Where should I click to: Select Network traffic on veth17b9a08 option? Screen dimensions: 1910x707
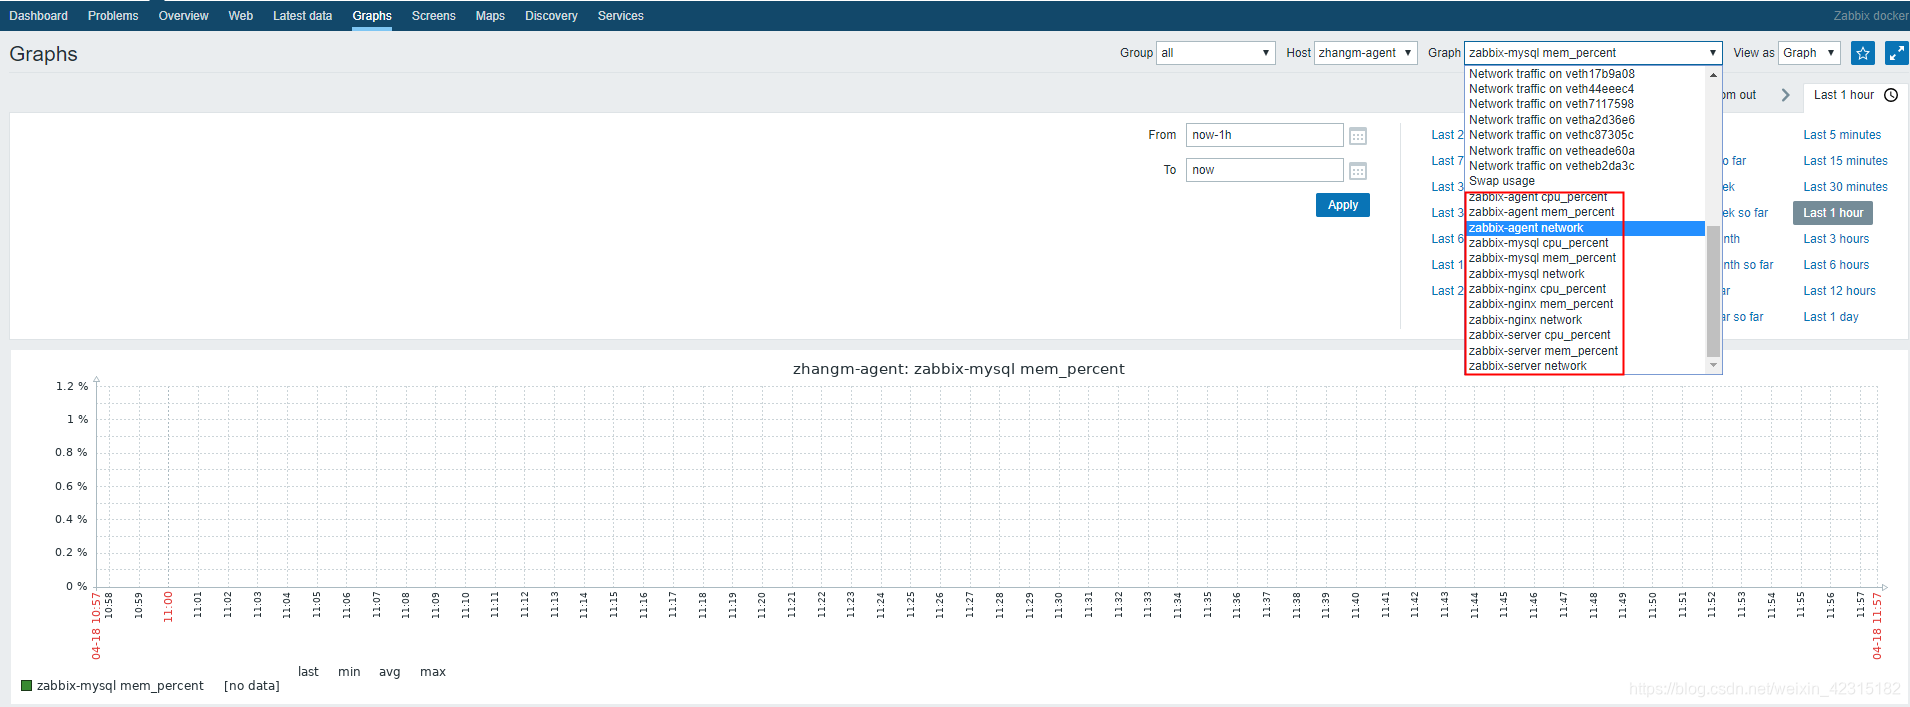click(1585, 74)
